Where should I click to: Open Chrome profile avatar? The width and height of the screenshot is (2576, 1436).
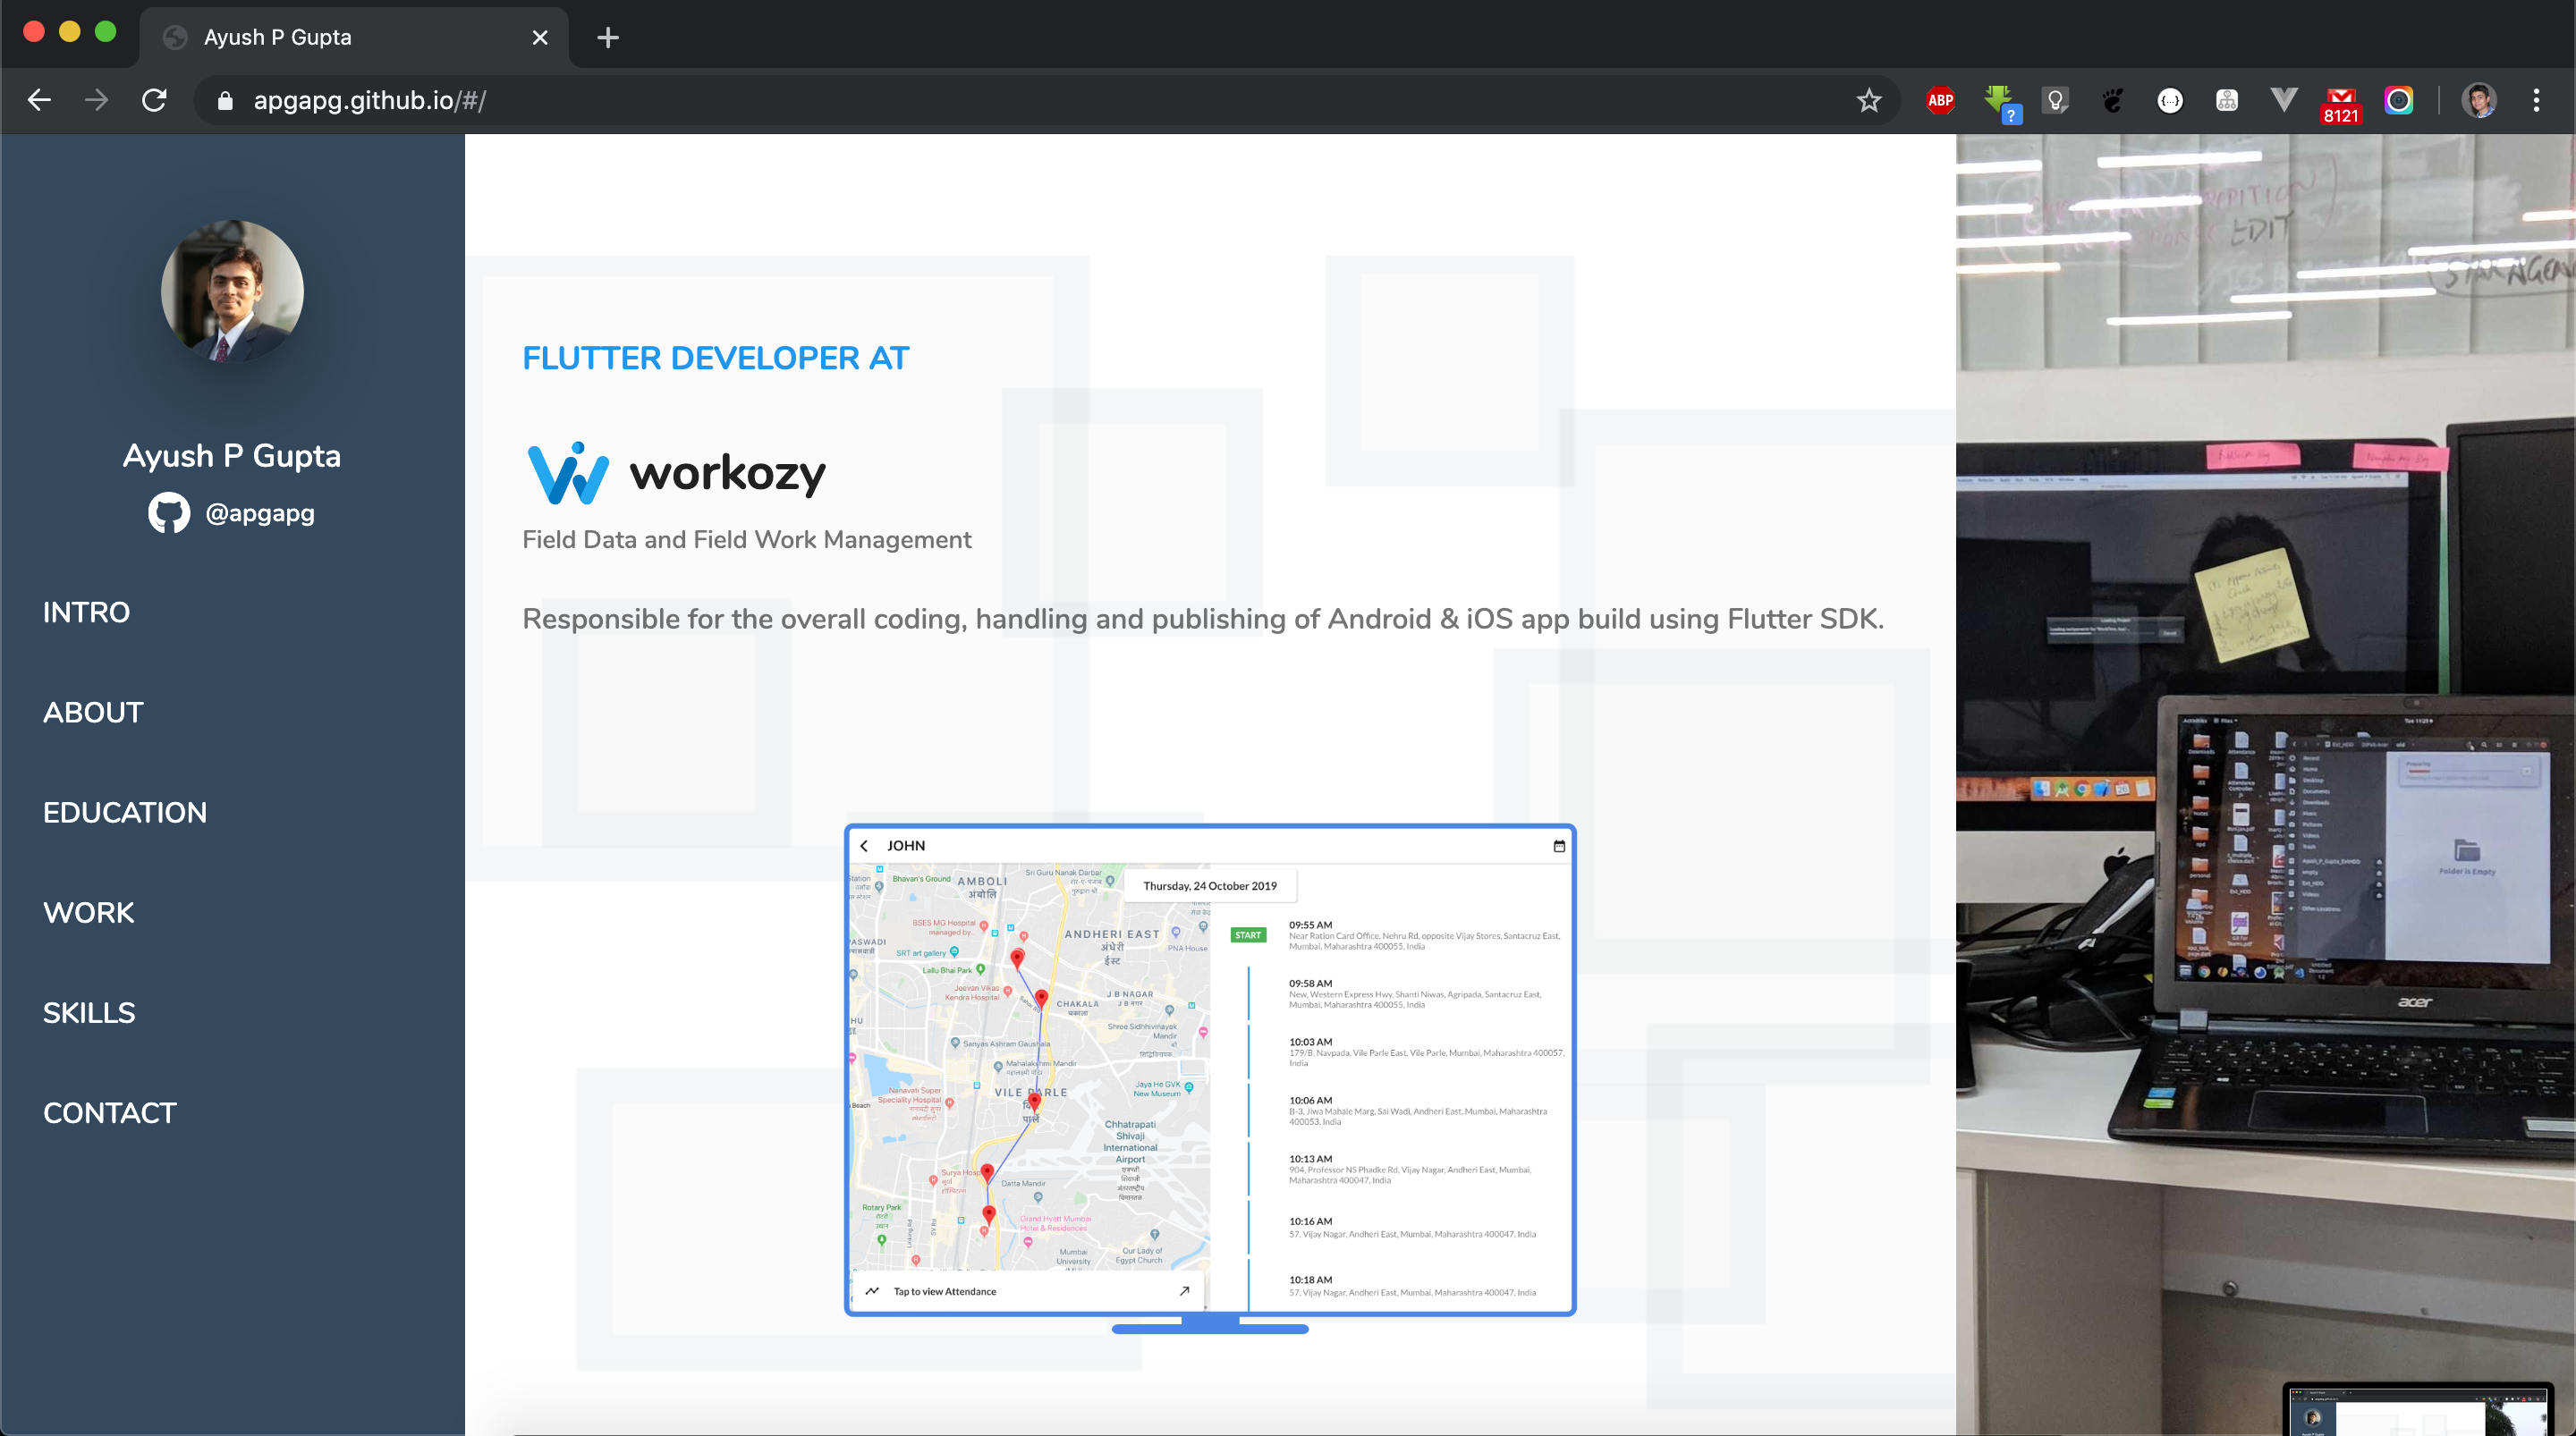pos(2478,100)
